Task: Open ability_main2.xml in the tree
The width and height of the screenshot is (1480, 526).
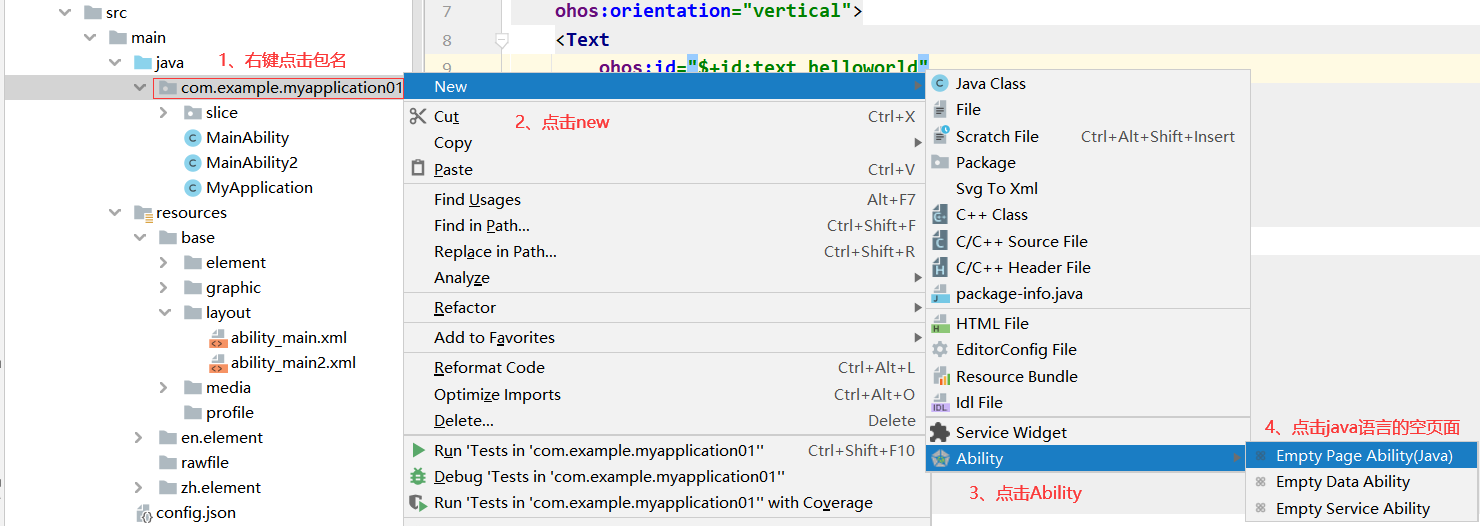Action: (x=293, y=363)
